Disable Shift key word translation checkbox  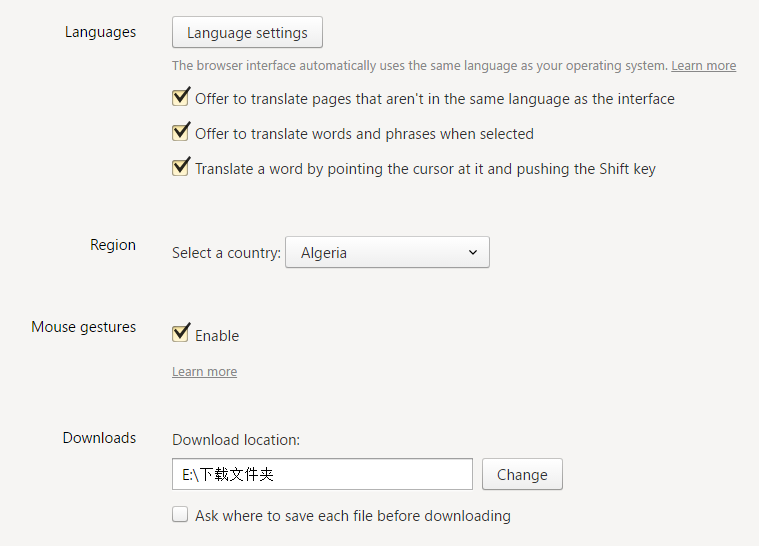pyautogui.click(x=181, y=168)
